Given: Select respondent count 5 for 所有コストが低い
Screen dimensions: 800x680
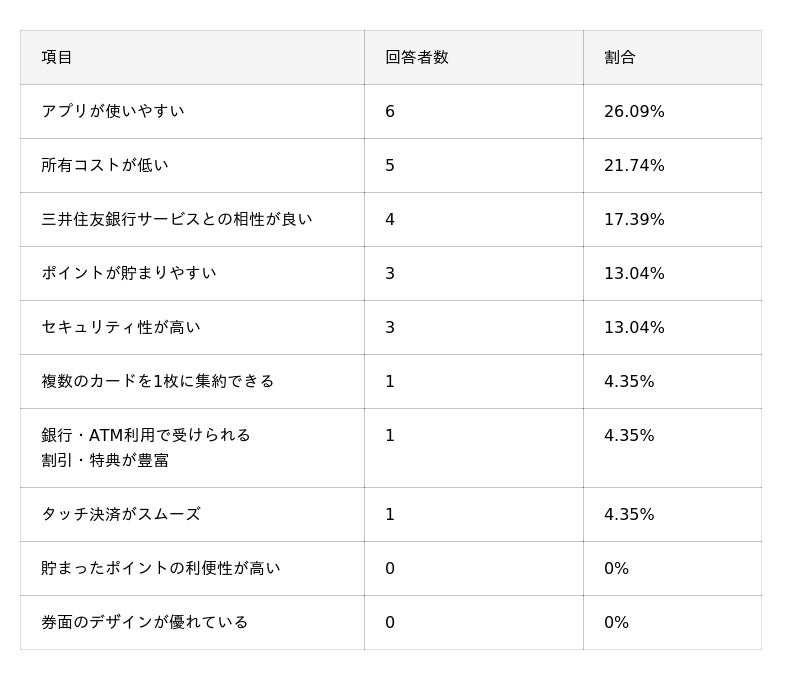Looking at the screenshot, I should click(x=390, y=165).
